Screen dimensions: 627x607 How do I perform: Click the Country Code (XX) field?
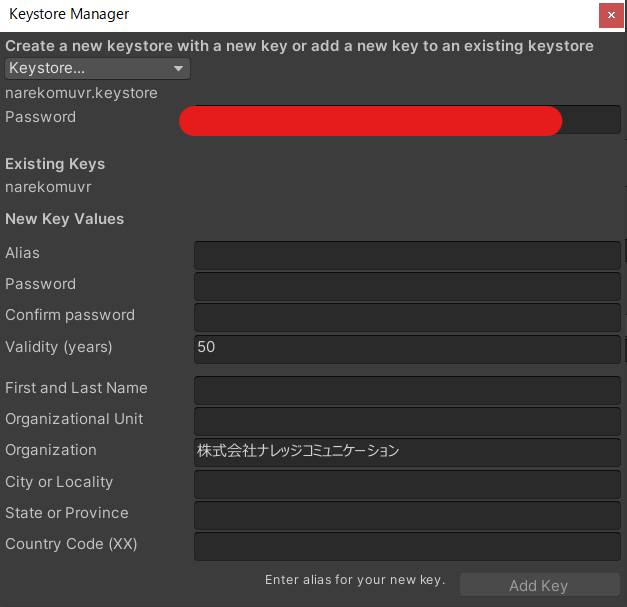coord(407,546)
